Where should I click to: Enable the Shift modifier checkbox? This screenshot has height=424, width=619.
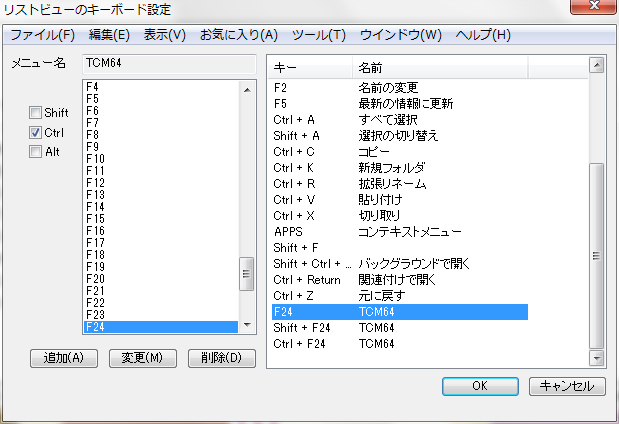(35, 113)
